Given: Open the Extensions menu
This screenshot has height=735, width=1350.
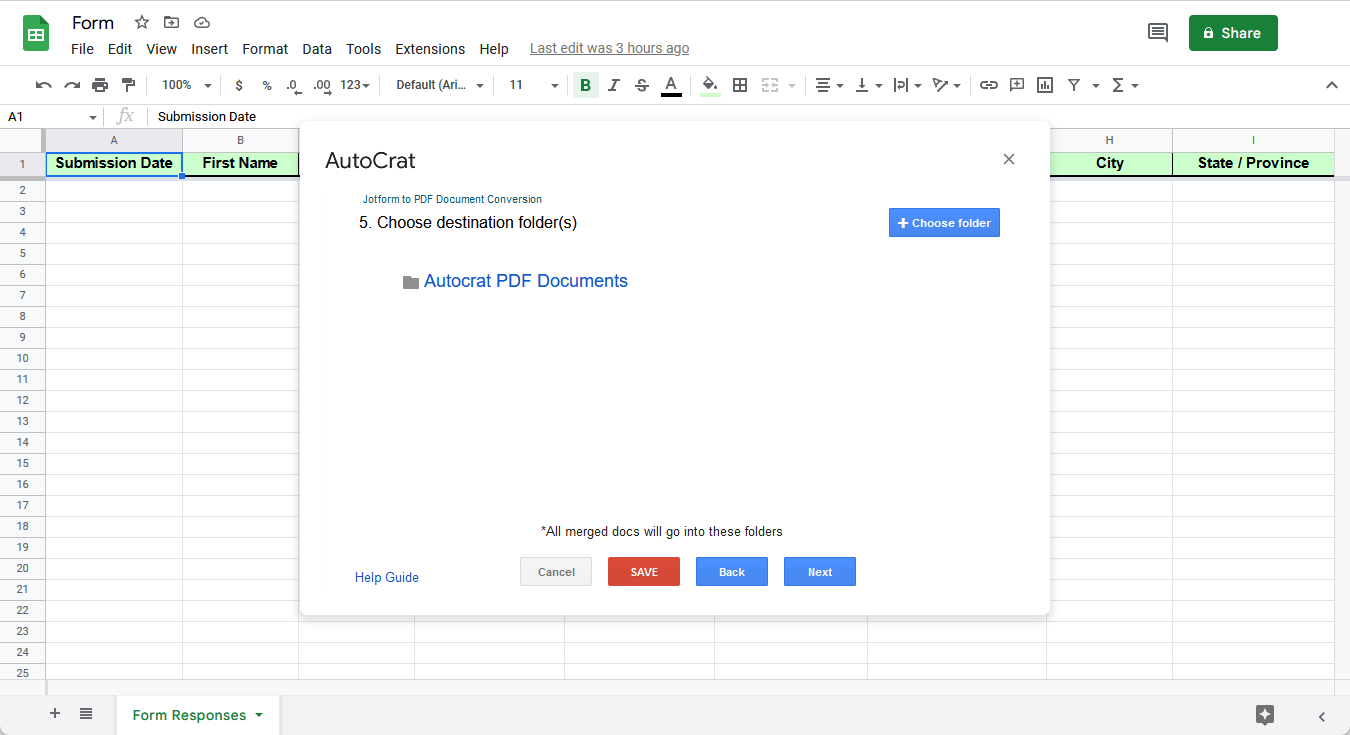Looking at the screenshot, I should pos(430,49).
